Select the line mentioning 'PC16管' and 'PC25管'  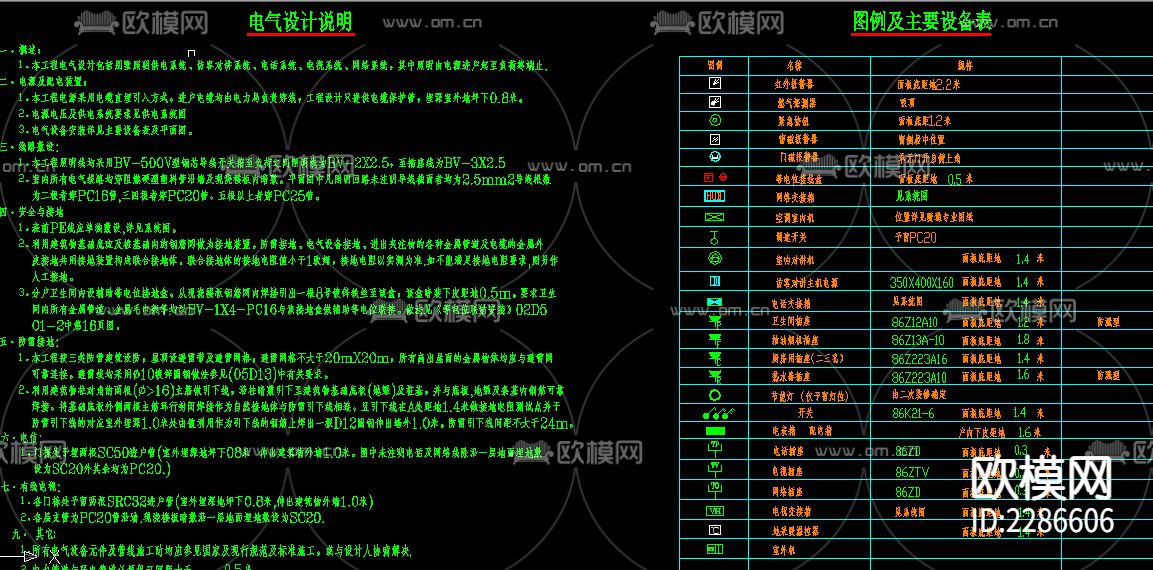[x=174, y=196]
